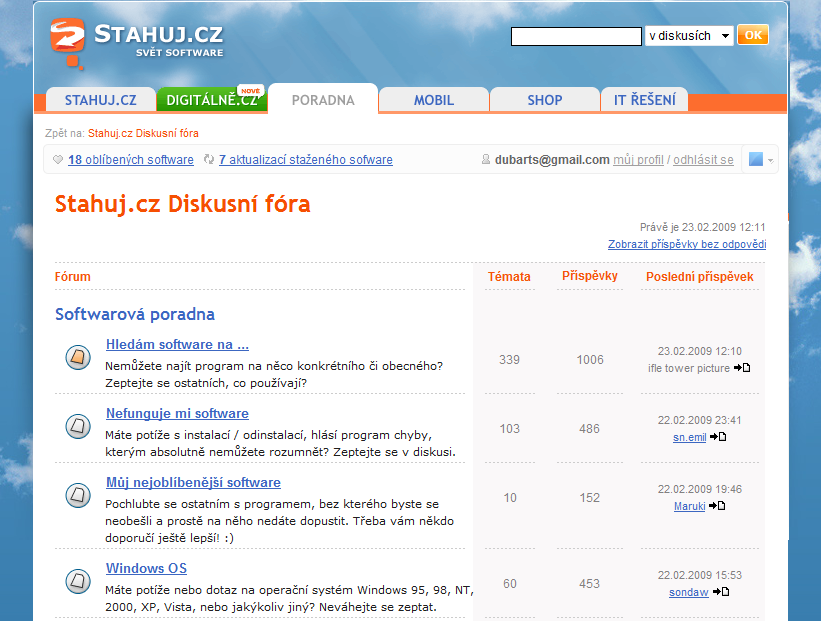The height and width of the screenshot is (621, 821).
Task: Open user profile sondaw
Action: pos(689,592)
